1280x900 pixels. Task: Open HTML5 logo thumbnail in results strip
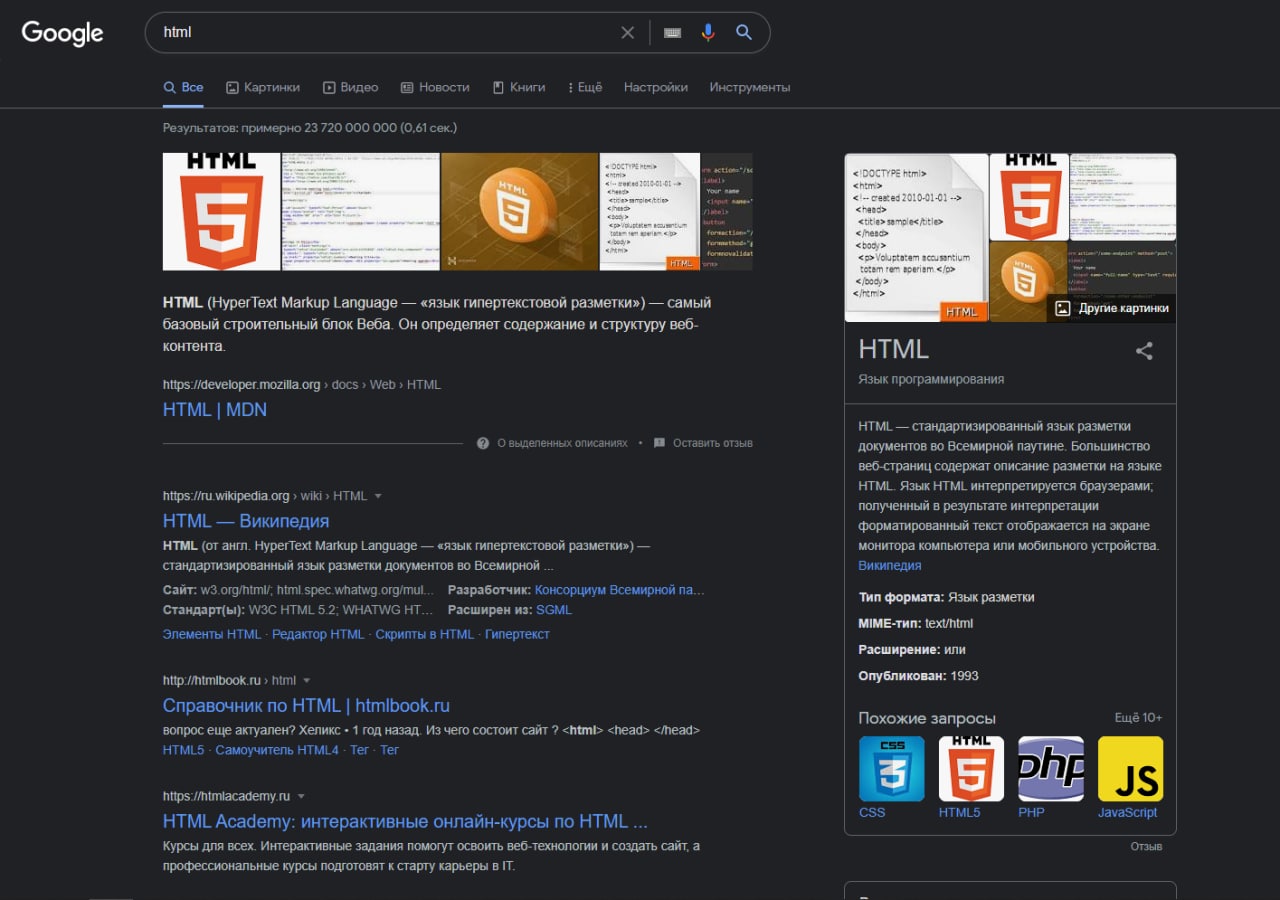221,211
